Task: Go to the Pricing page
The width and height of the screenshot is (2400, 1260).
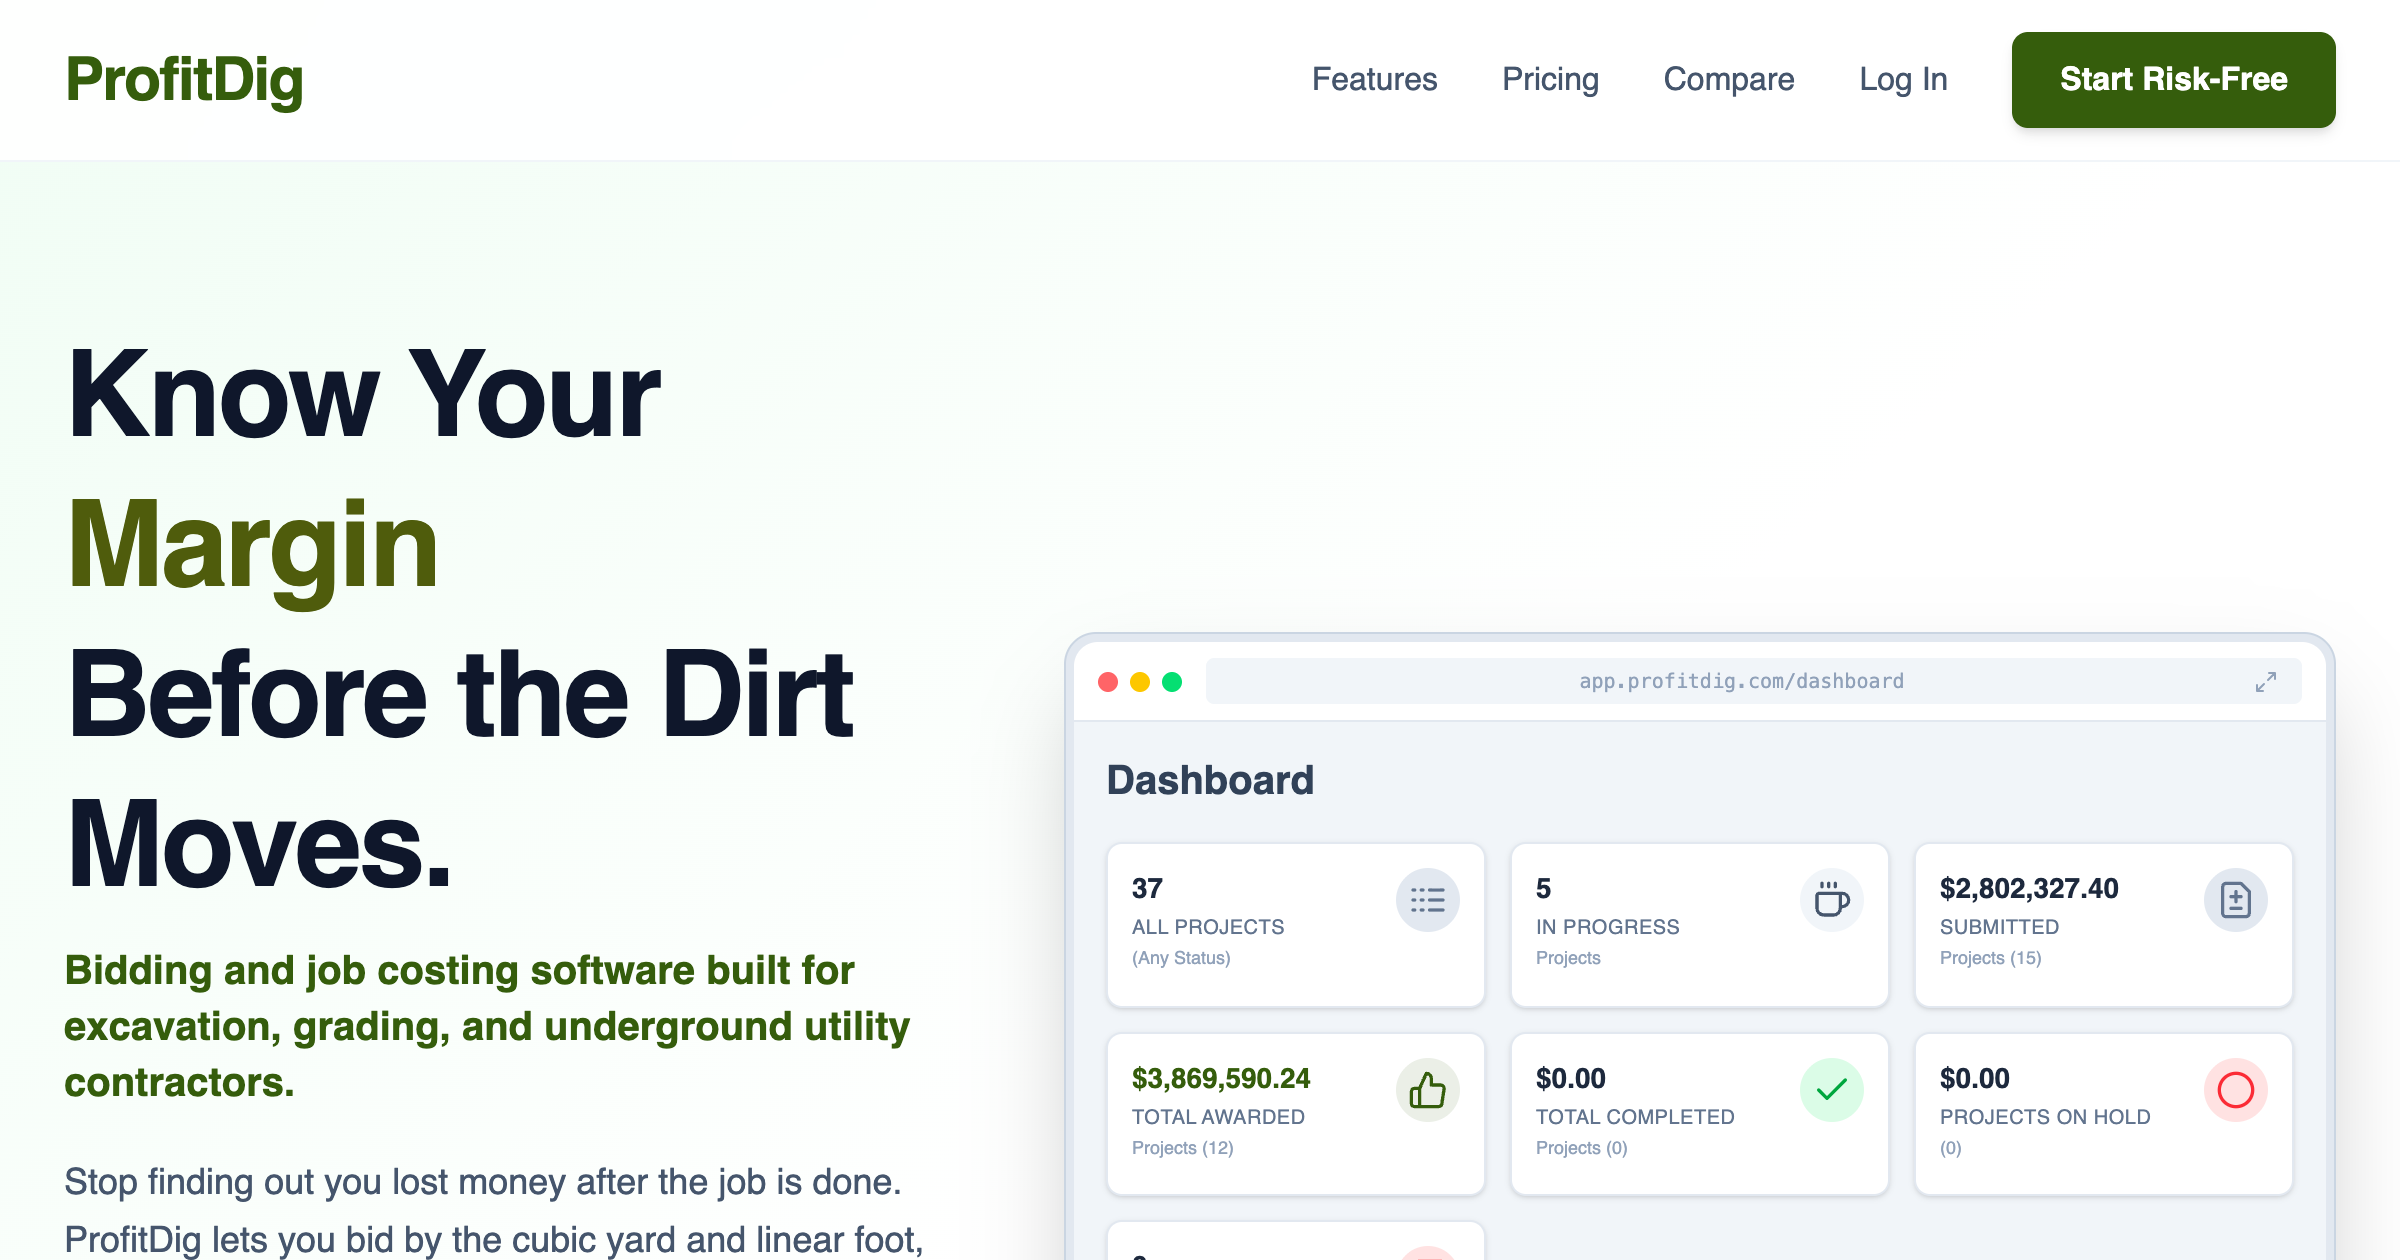Action: (1550, 79)
